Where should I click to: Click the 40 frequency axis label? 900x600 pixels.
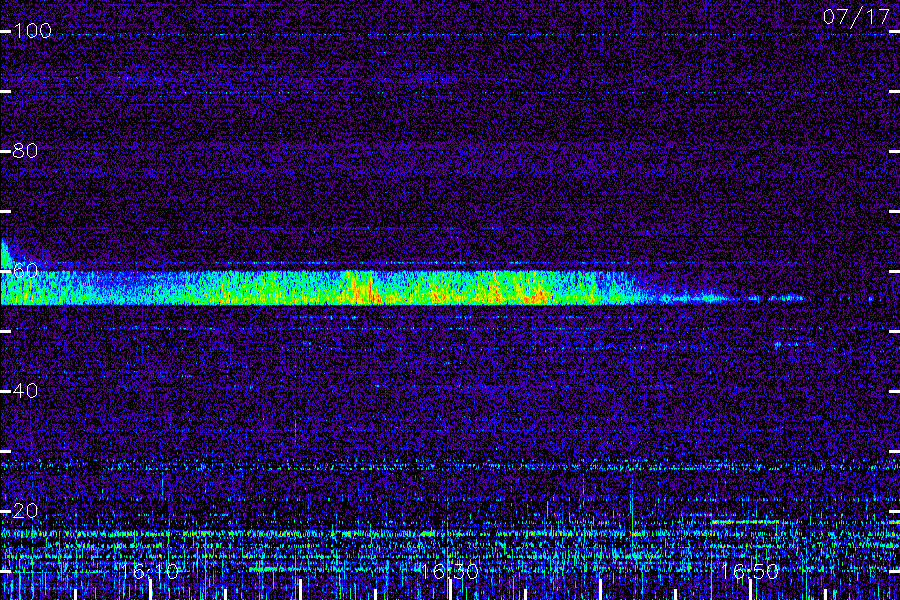(25, 390)
